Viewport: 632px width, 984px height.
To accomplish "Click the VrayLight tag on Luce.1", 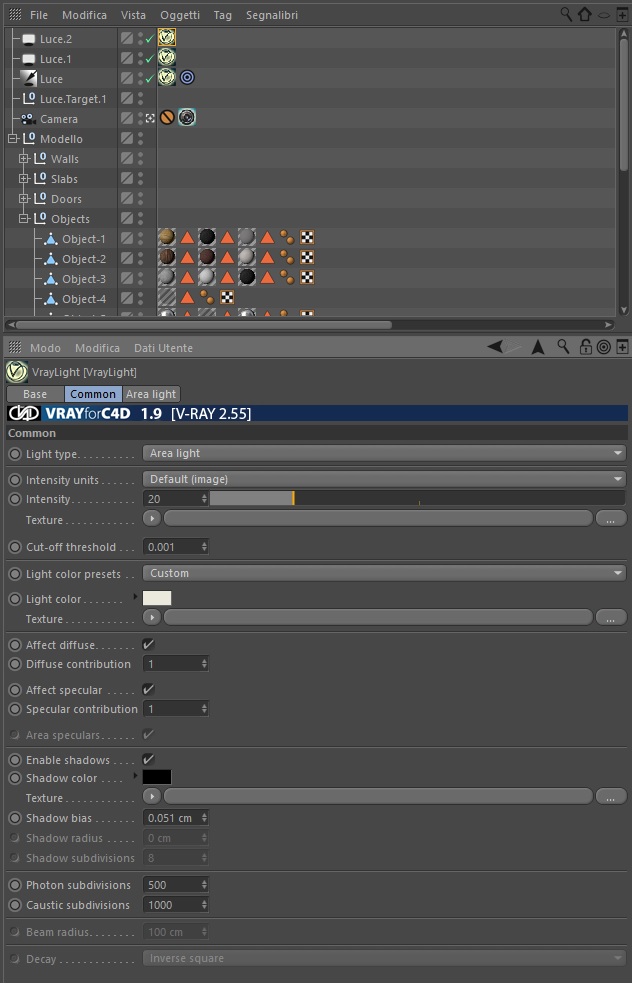I will coord(166,58).
